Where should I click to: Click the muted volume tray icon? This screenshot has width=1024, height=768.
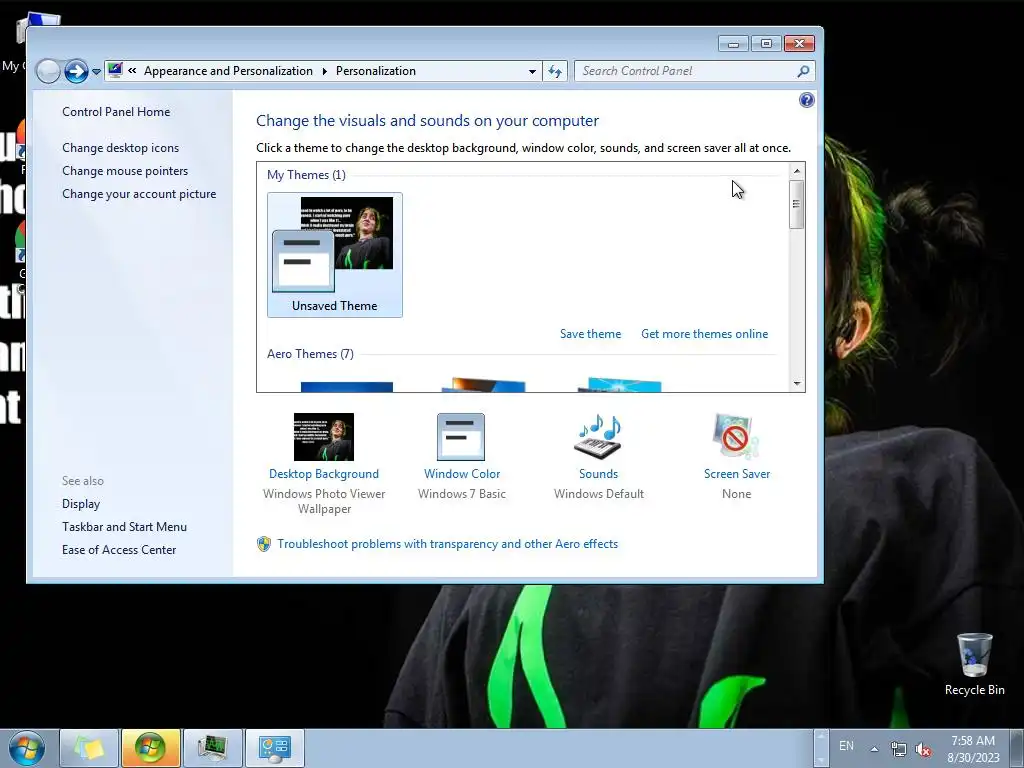(923, 749)
